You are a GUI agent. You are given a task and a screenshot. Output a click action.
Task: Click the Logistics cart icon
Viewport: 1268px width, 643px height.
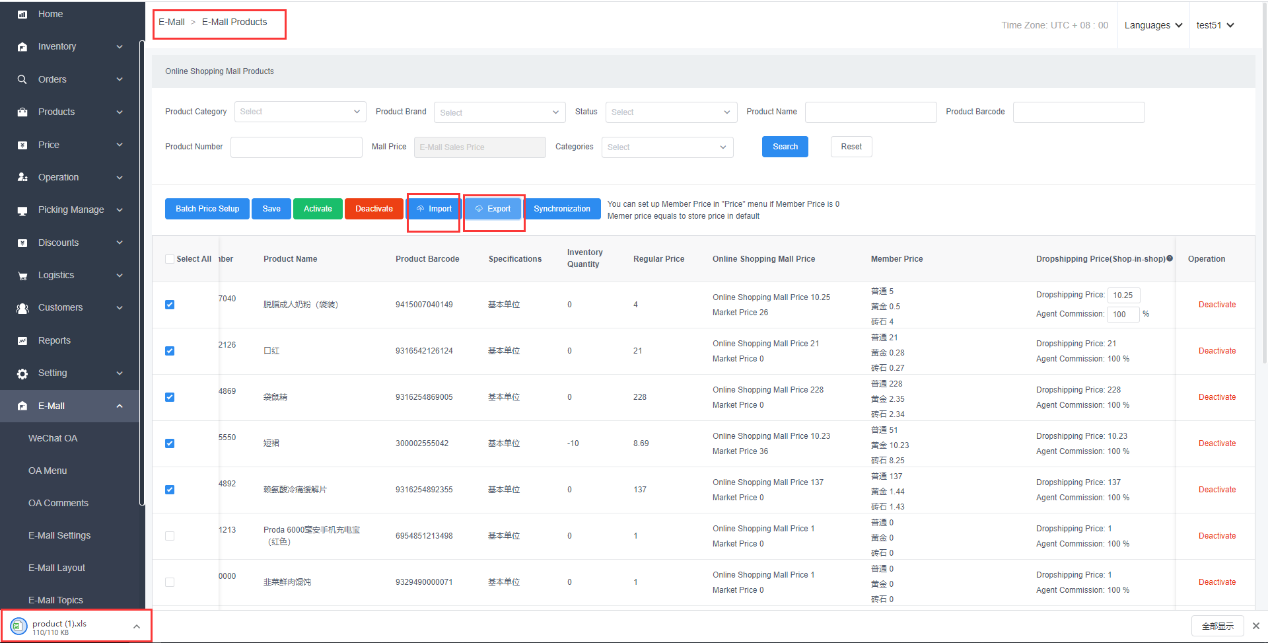coord(22,275)
